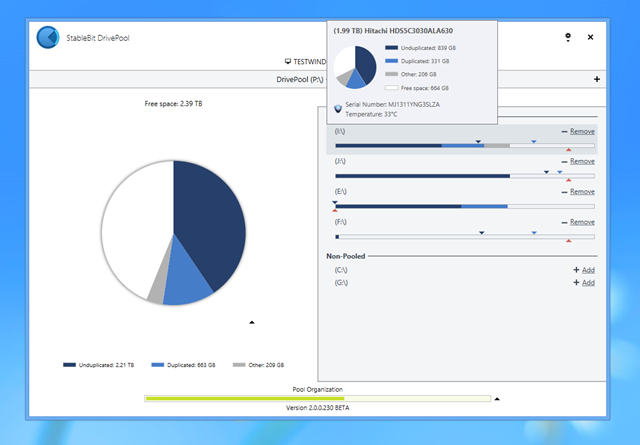Image resolution: width=640 pixels, height=445 pixels.
Task: Click the Non-Pooled section heading
Action: click(346, 256)
